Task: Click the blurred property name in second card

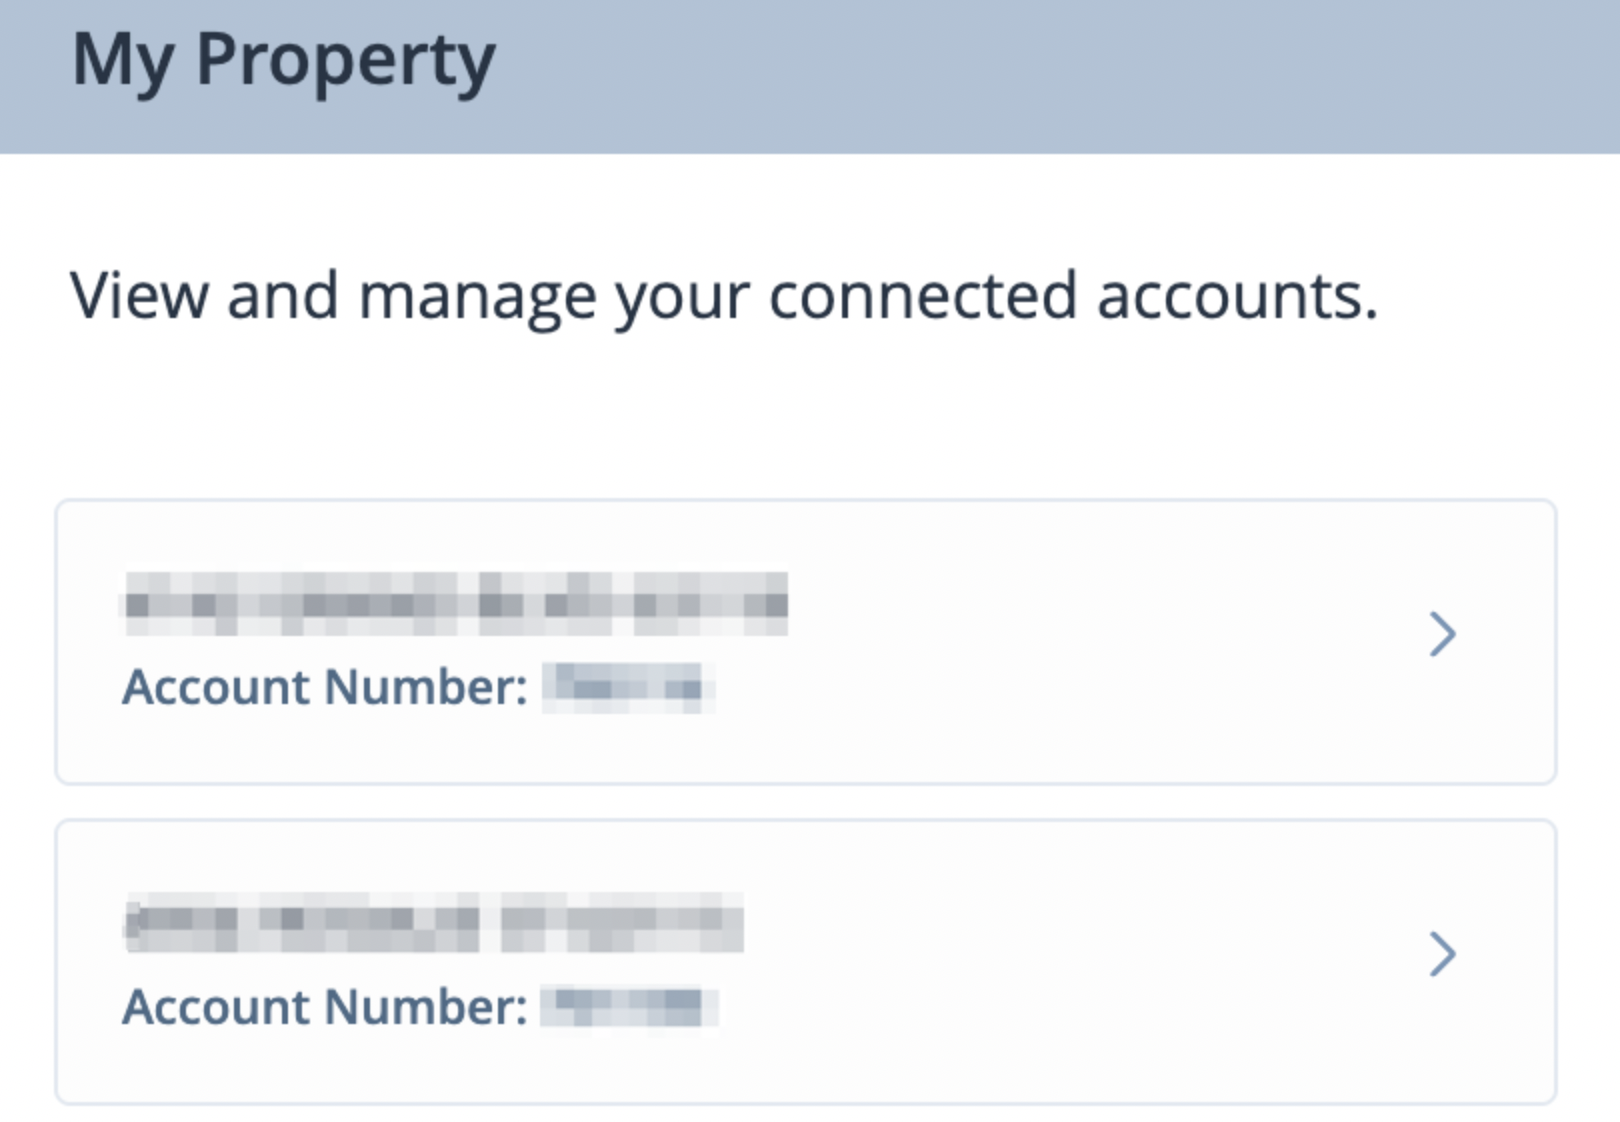Action: (434, 922)
